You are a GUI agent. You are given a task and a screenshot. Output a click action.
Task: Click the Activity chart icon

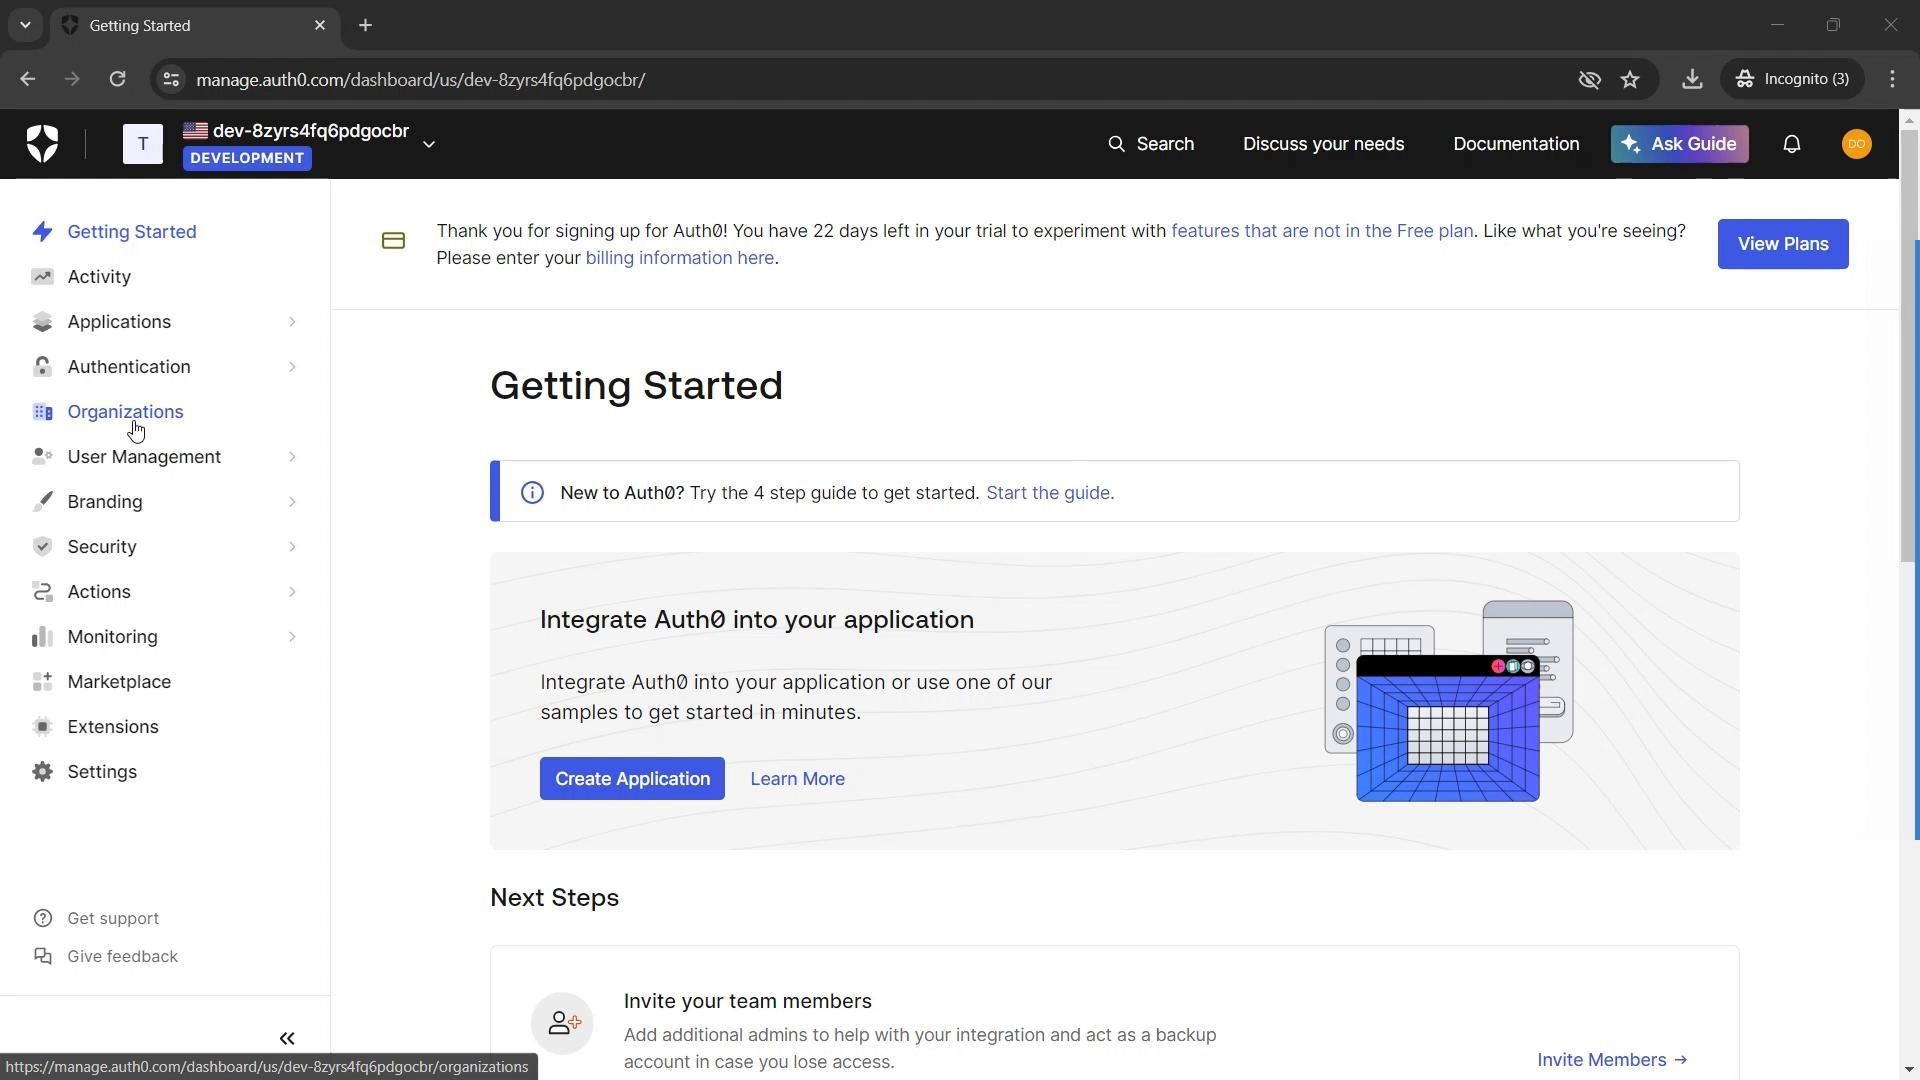pos(42,277)
